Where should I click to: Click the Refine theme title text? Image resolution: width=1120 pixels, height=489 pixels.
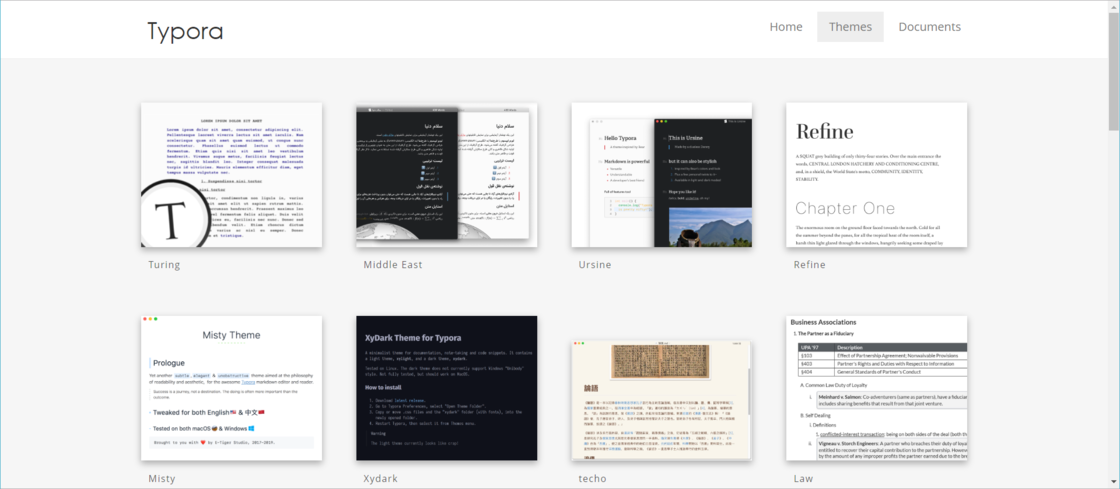coord(809,265)
